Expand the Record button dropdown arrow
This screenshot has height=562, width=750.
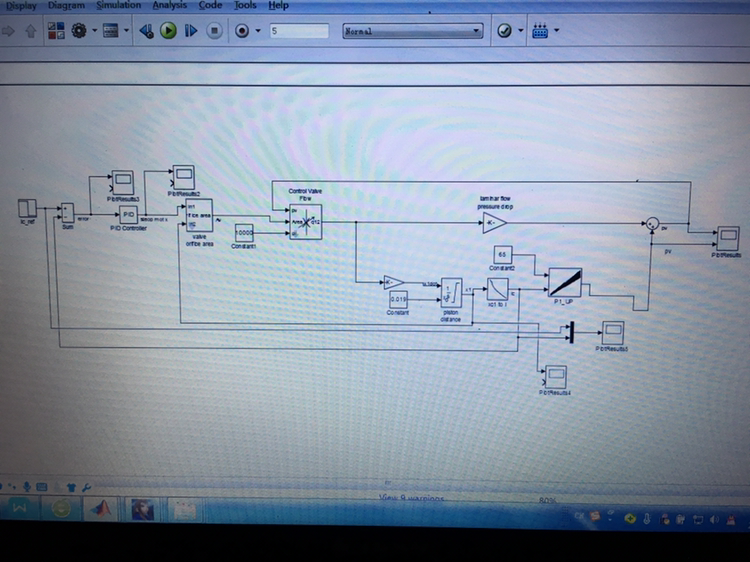258,31
